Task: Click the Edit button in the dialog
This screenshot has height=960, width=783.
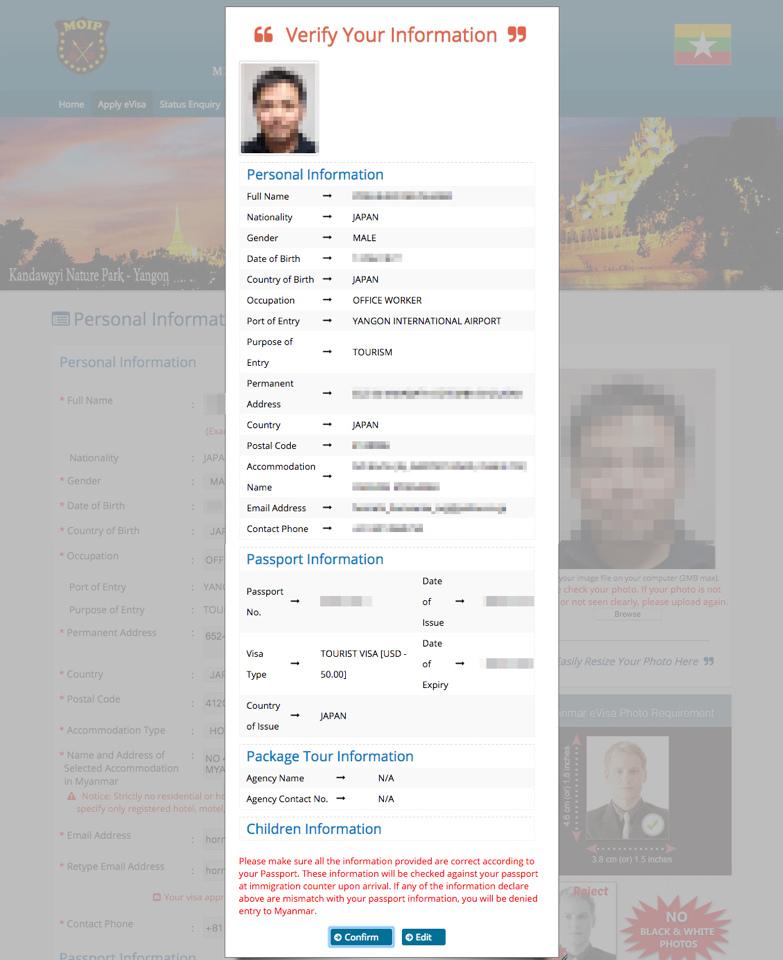Action: [x=423, y=937]
